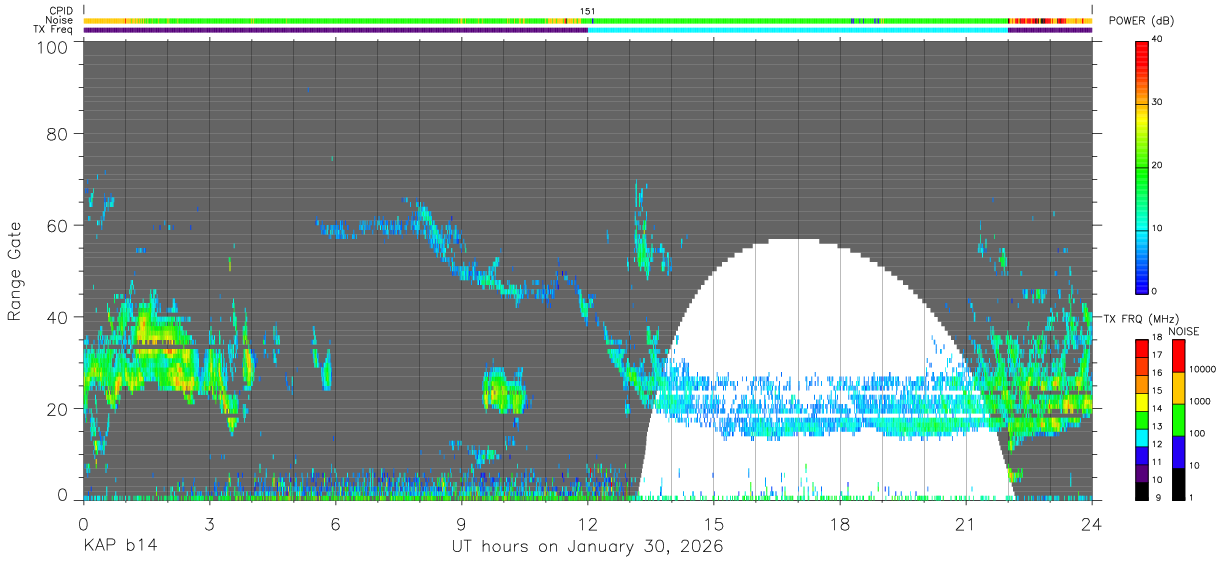Click the 40 label on the power colorbar
The image size is (1228, 567).
1159,39
